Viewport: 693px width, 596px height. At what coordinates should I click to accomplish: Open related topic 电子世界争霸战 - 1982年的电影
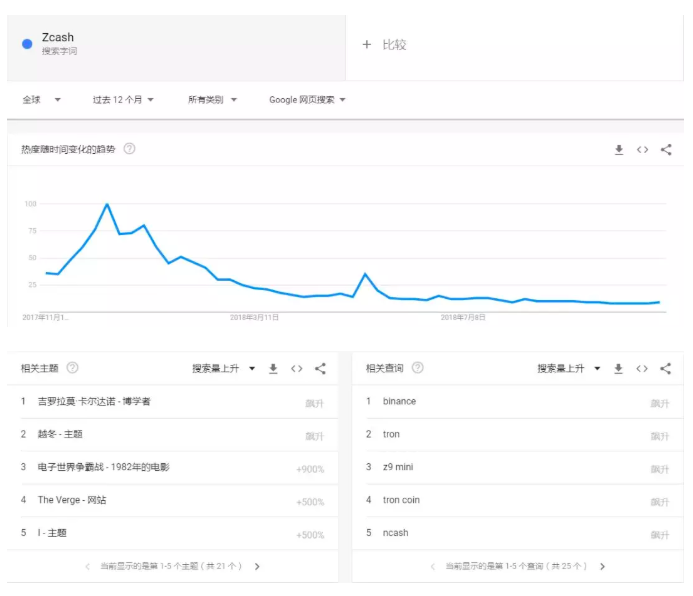click(103, 467)
